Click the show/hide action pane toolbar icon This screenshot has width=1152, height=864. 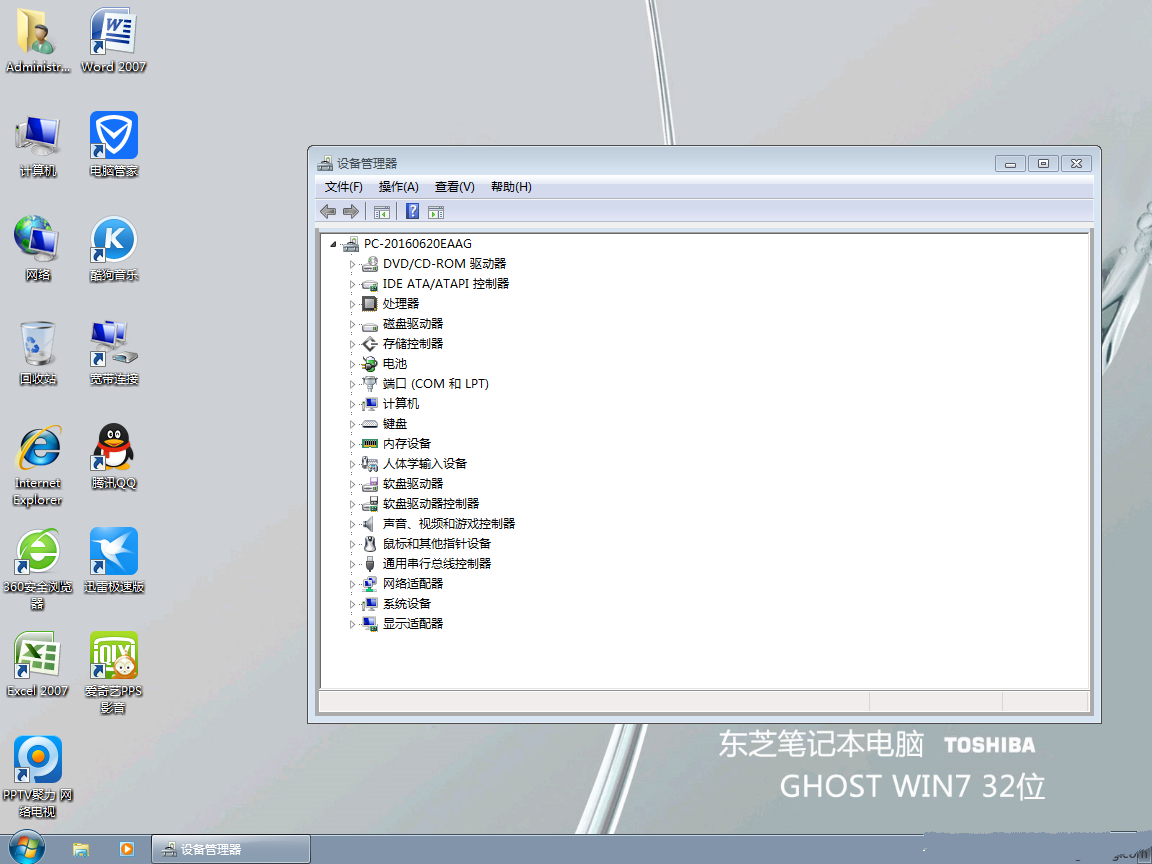[435, 211]
